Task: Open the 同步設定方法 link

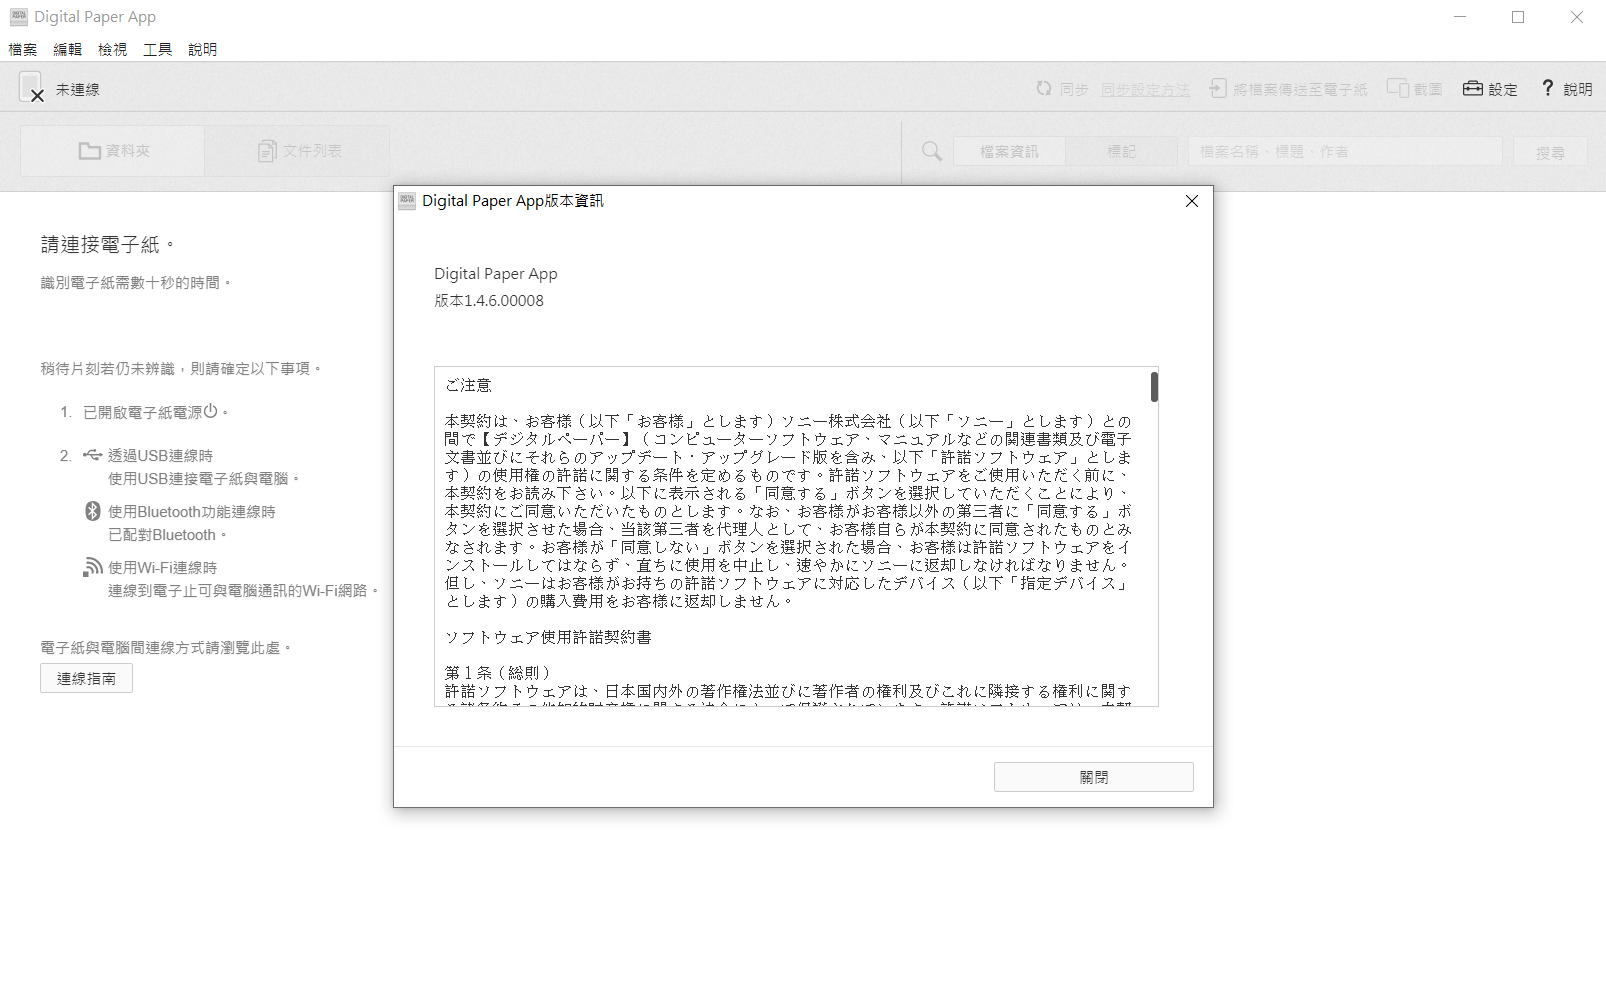Action: tap(1145, 90)
